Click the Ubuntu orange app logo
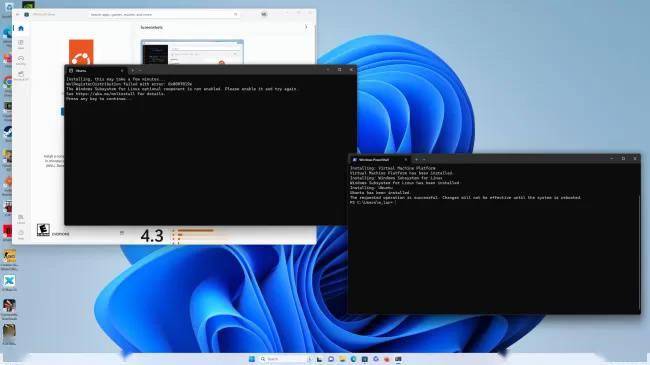Screen dimensions: 650x365 (81, 52)
